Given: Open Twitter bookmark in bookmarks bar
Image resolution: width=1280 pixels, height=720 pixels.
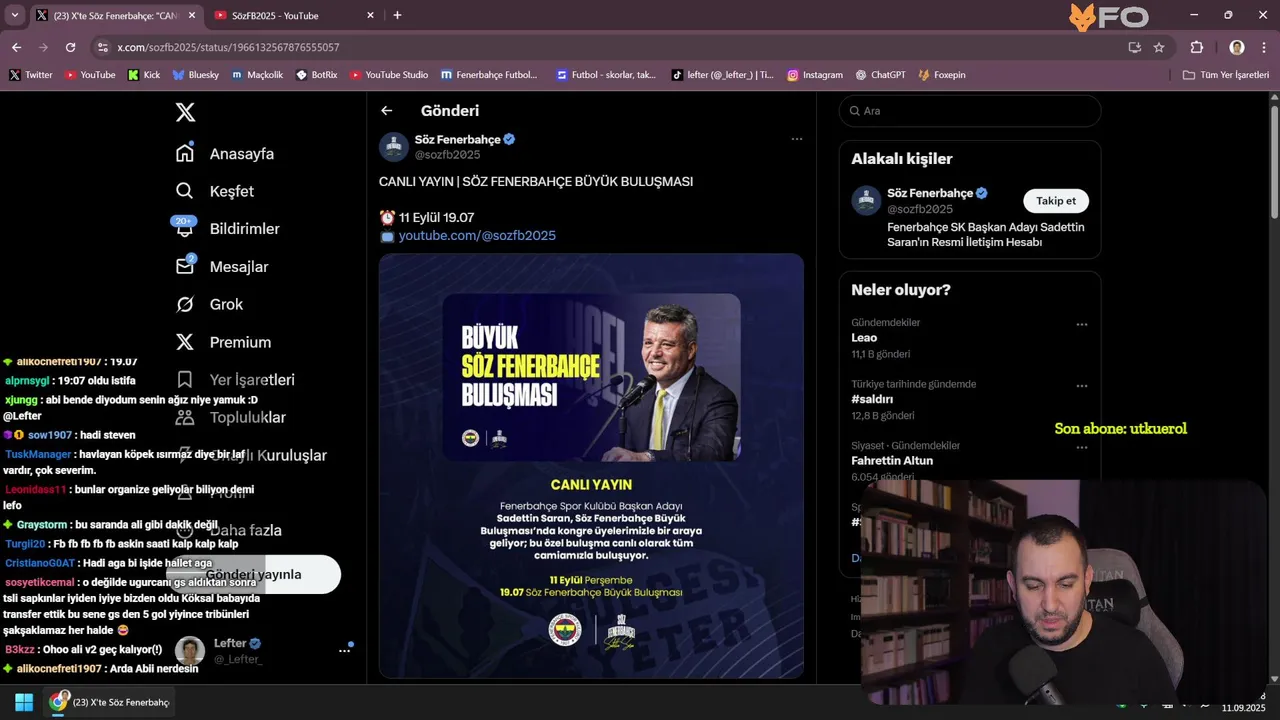Looking at the screenshot, I should pyautogui.click(x=30, y=75).
